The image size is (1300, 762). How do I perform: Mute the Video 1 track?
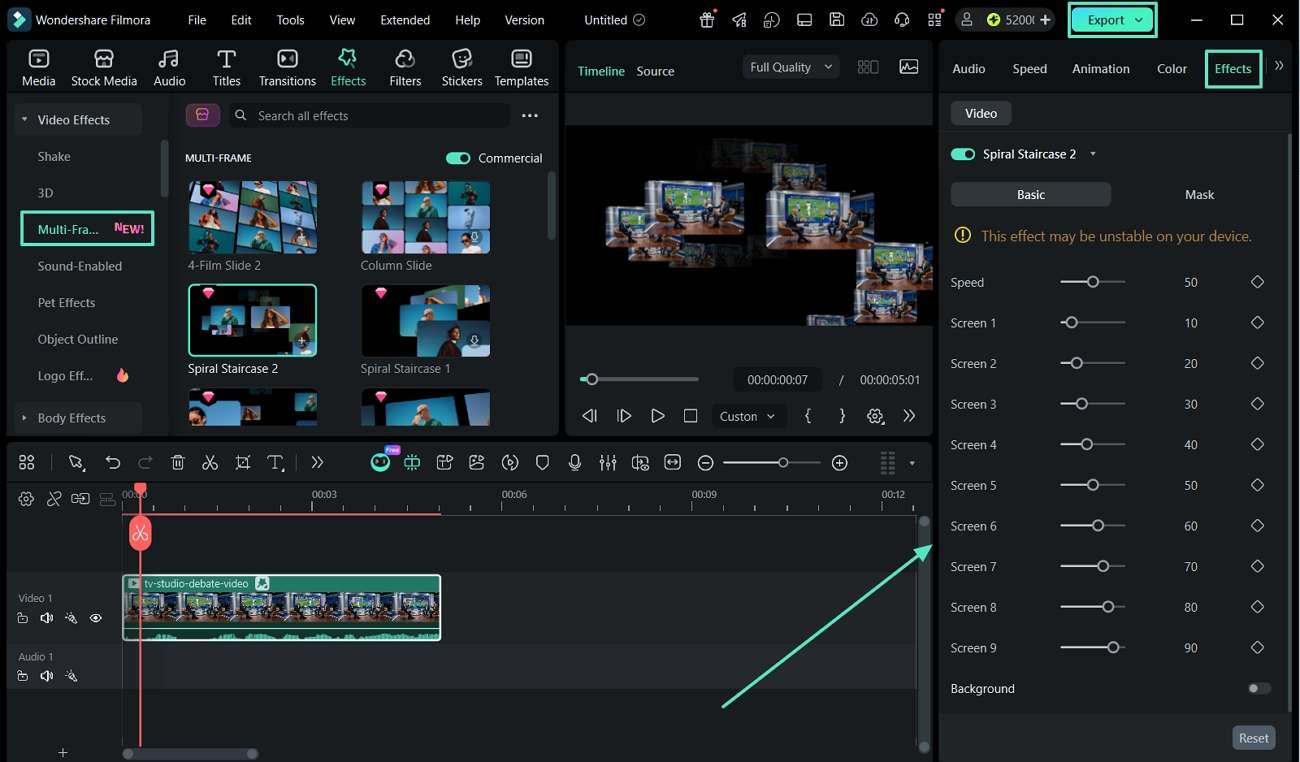[x=46, y=618]
